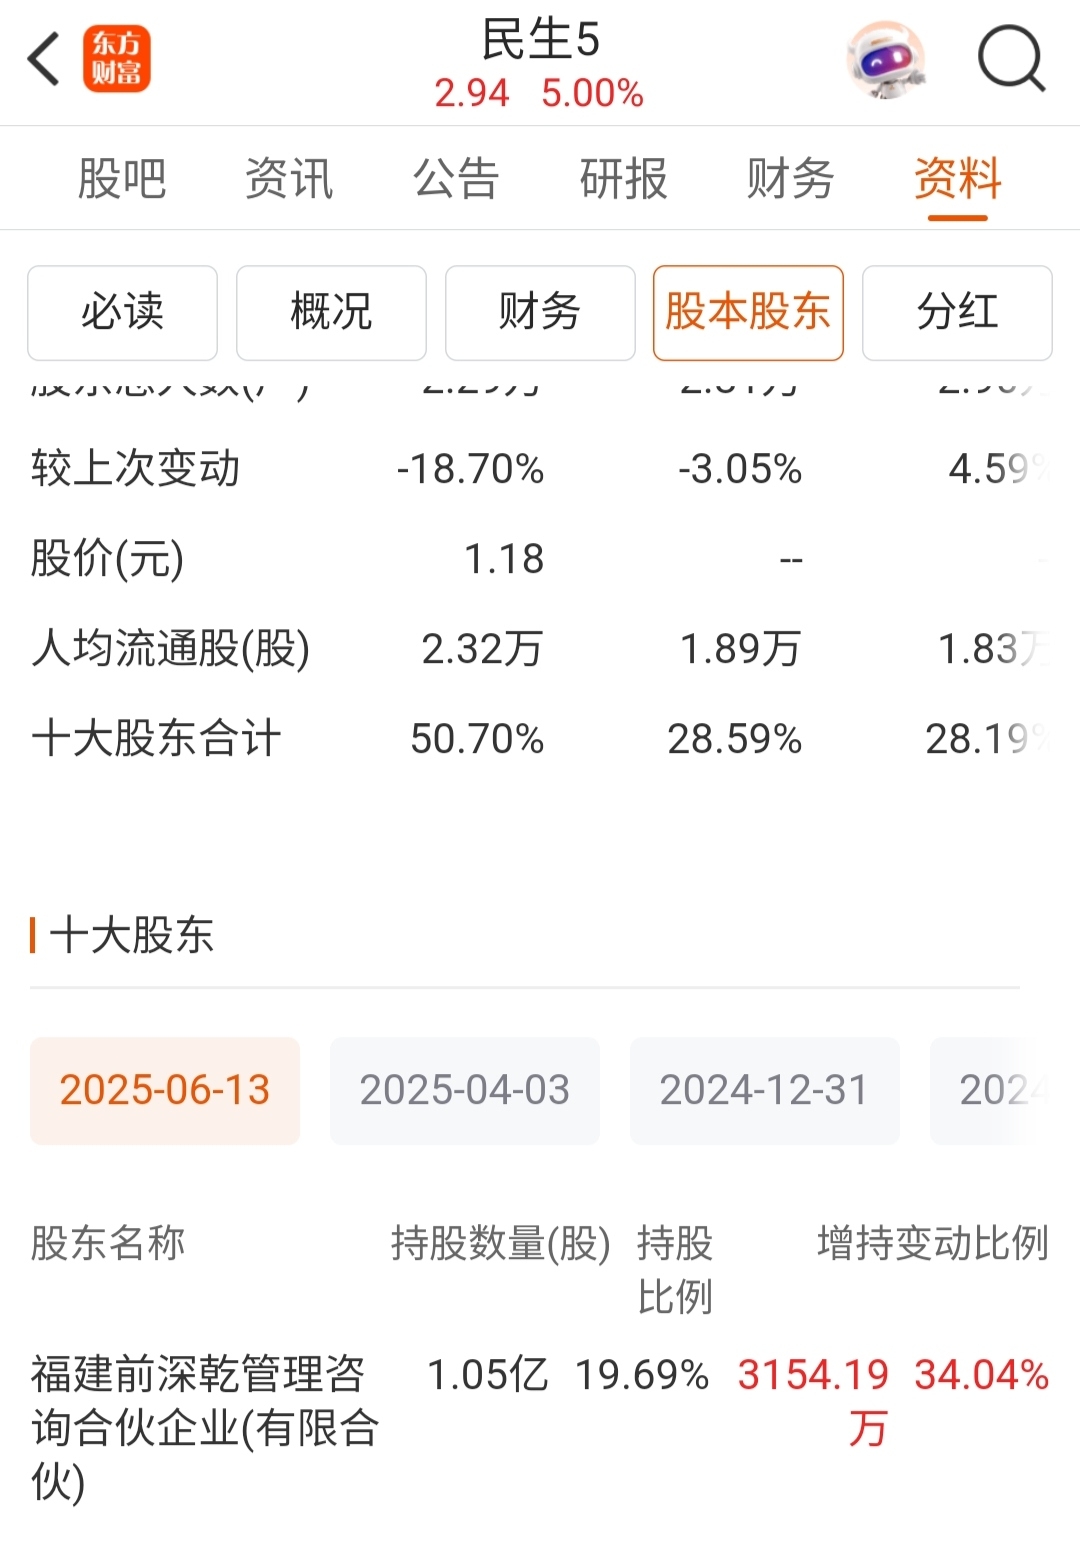
Task: Tap the 必读 sub-tab button
Action: [122, 313]
